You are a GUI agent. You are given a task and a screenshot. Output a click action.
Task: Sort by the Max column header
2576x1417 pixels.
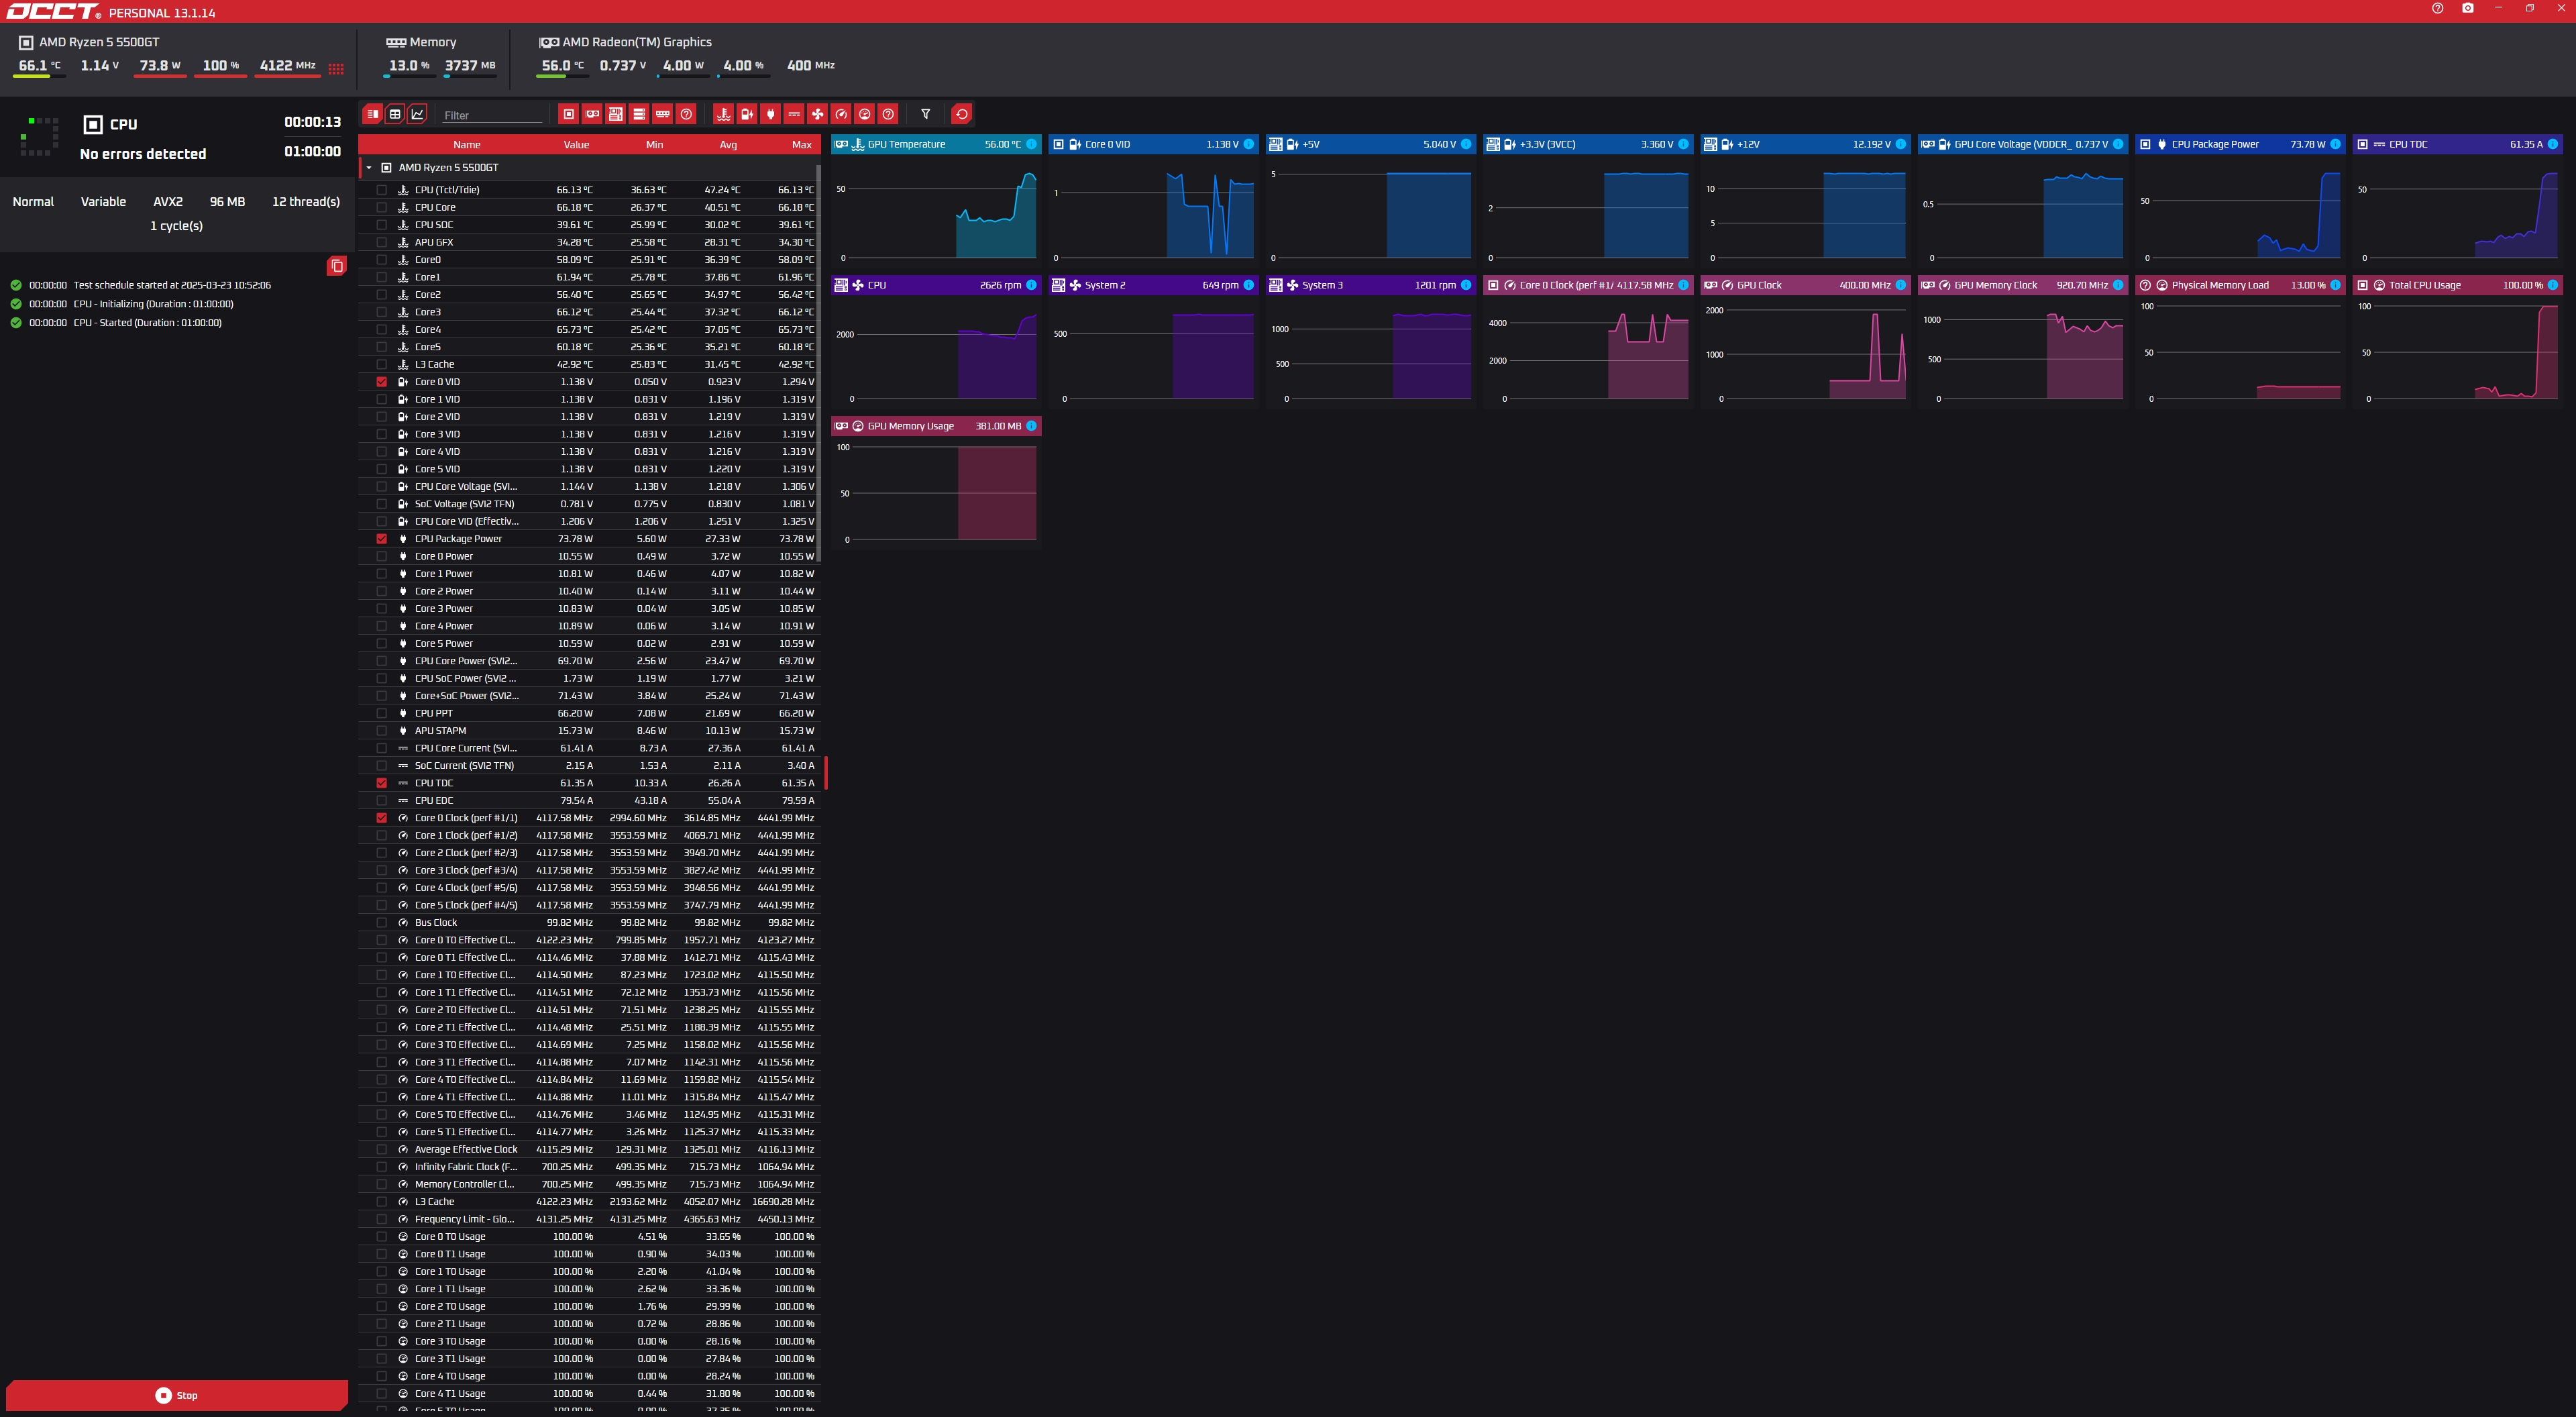(x=802, y=145)
